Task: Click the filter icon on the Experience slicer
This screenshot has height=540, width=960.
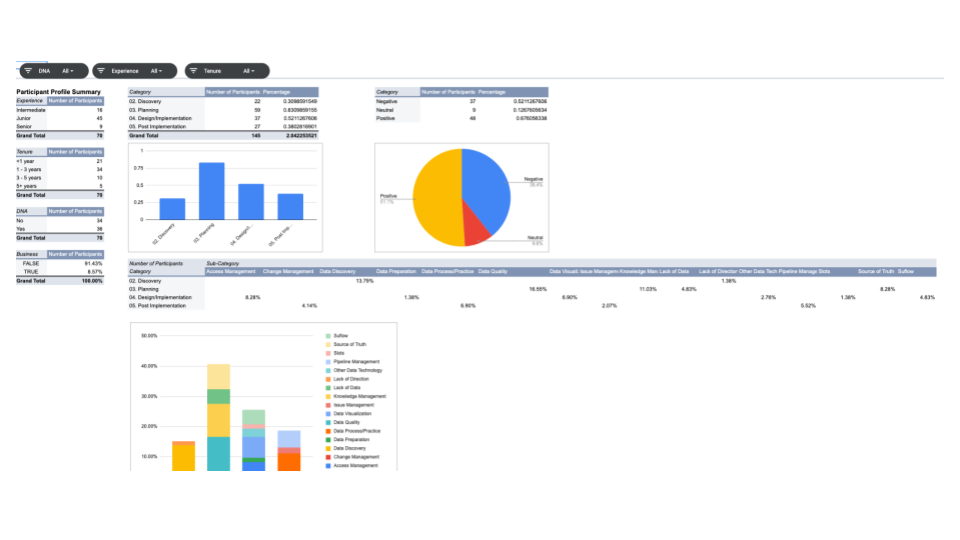Action: tap(101, 71)
